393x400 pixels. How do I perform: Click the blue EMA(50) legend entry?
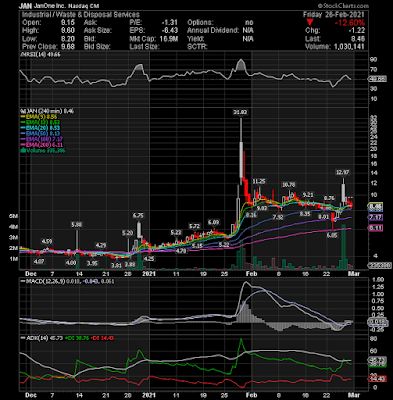tap(40, 134)
